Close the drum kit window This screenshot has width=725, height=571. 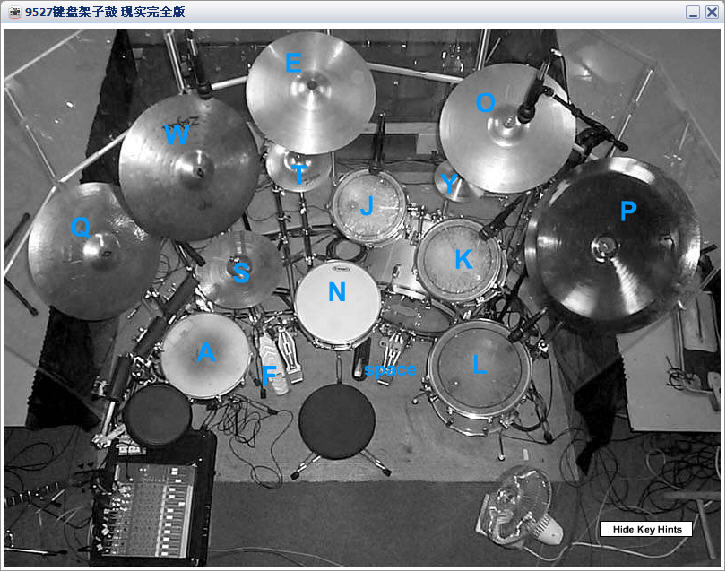711,12
